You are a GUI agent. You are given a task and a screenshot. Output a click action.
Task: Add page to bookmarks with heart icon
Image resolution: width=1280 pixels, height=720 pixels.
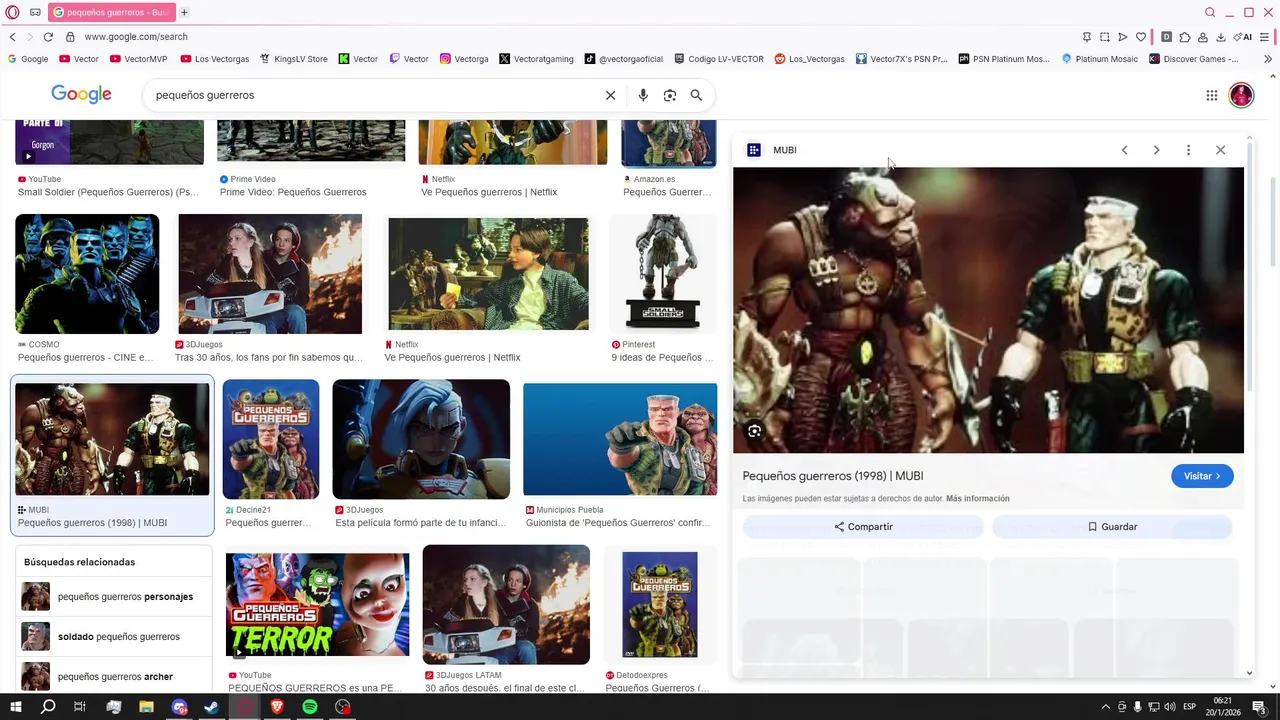[1141, 37]
